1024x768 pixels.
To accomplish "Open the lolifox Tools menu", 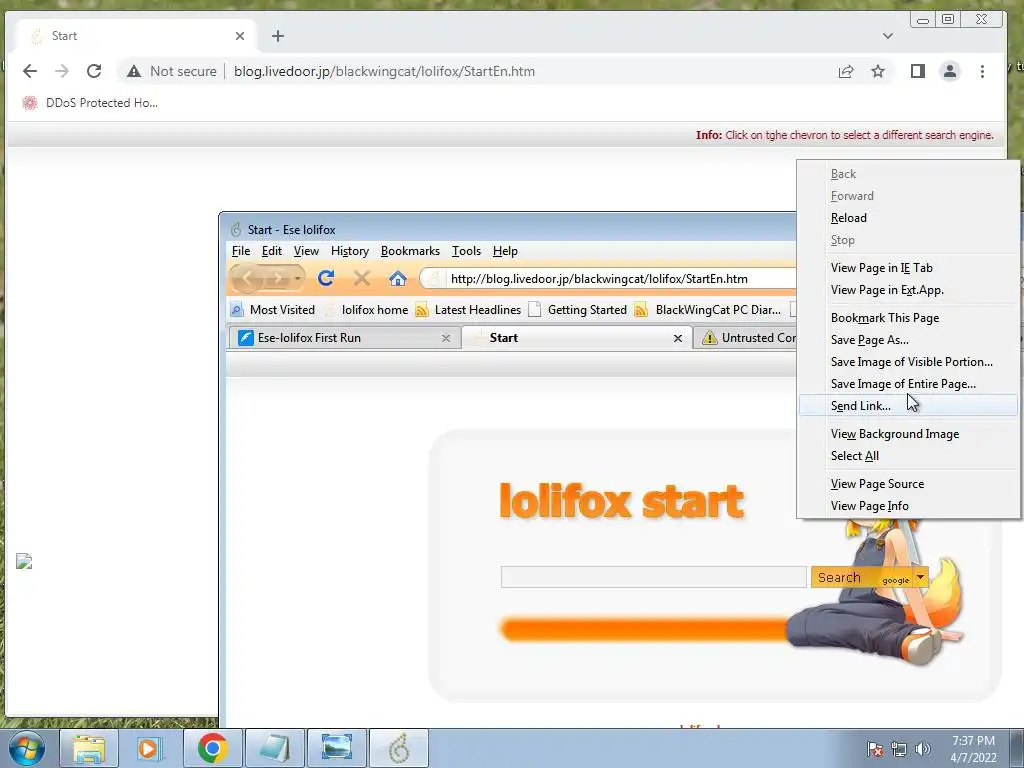I will click(466, 251).
